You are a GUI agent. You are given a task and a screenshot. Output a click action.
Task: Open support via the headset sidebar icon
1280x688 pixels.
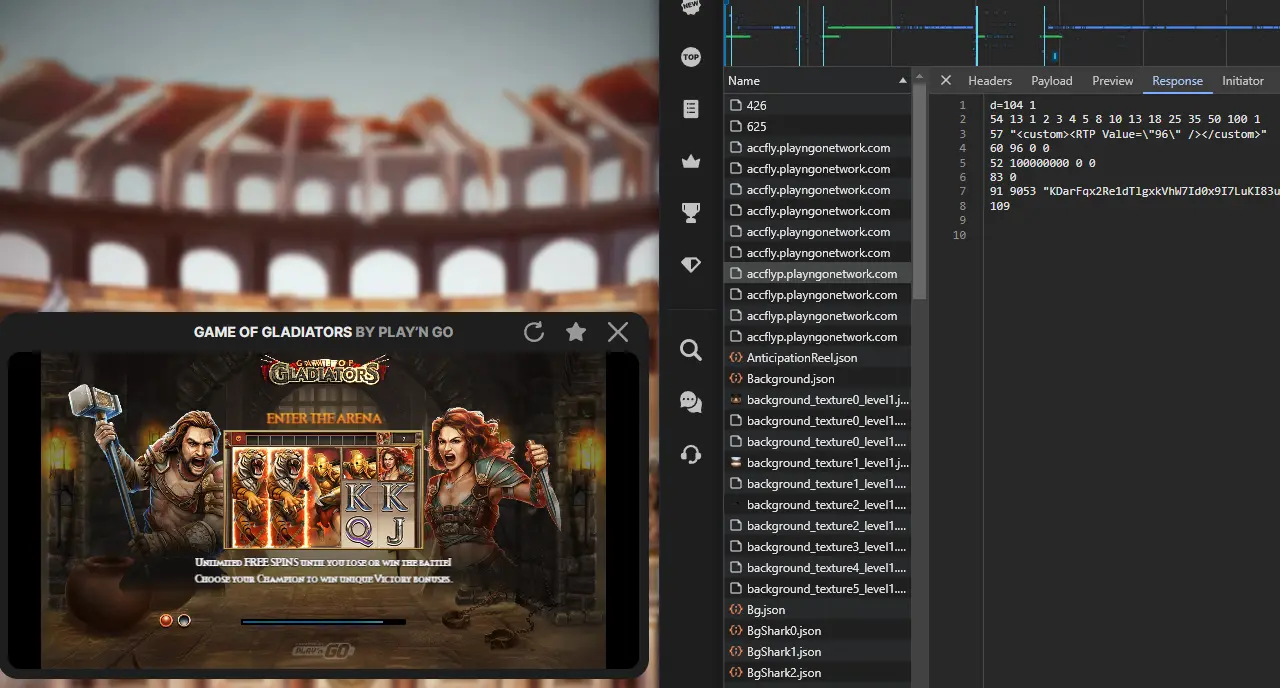691,454
